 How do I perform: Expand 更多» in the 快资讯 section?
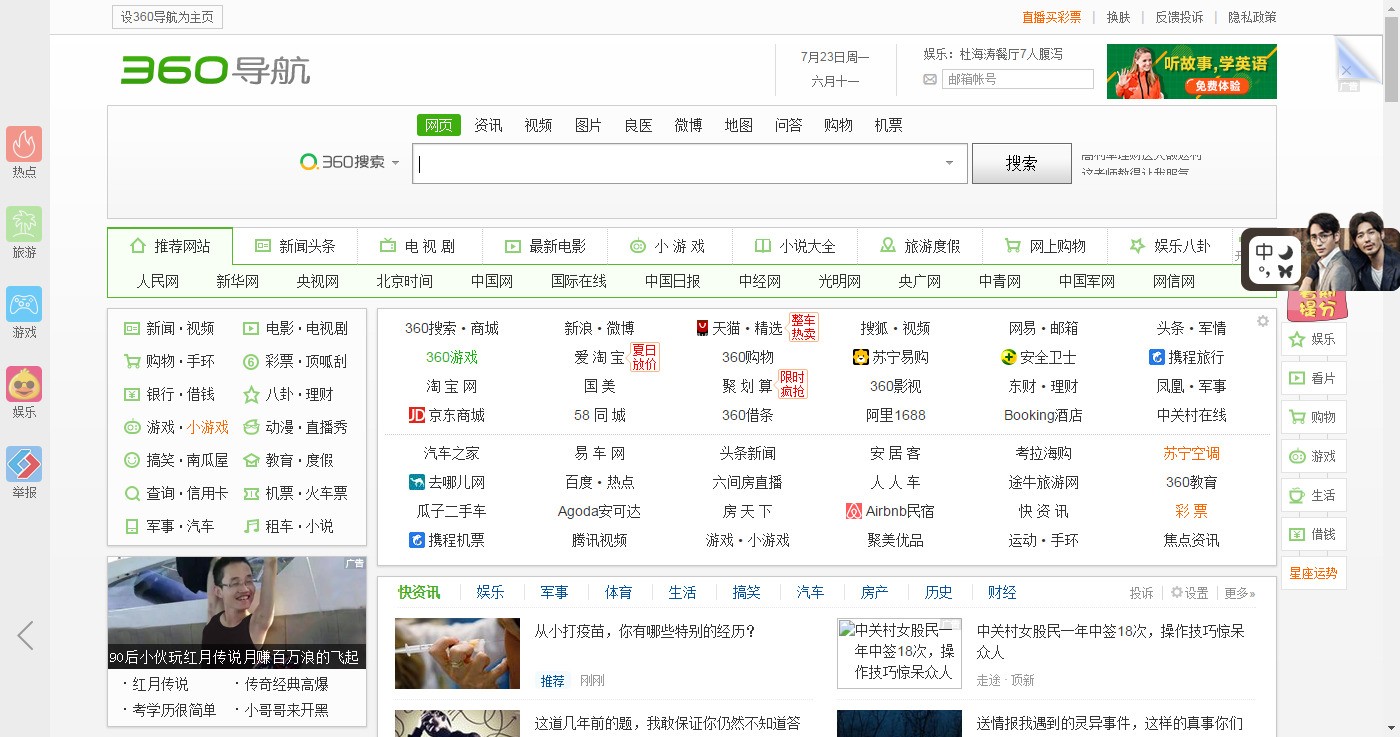pos(1237,592)
